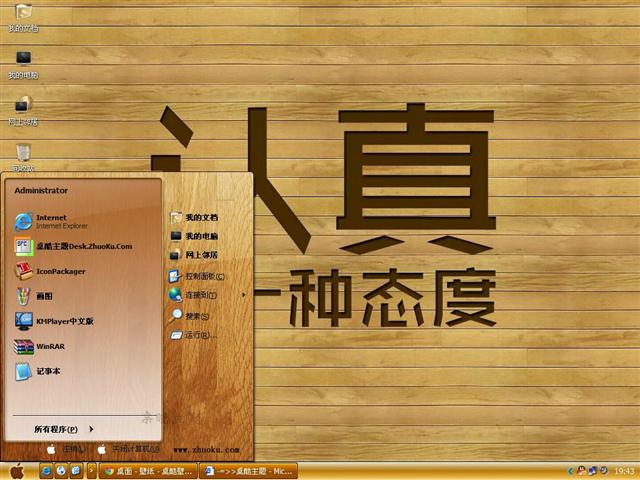Screen dimensions: 640x480
Task: Expand the quick launch overflow arrow
Action: pyautogui.click(x=91, y=471)
